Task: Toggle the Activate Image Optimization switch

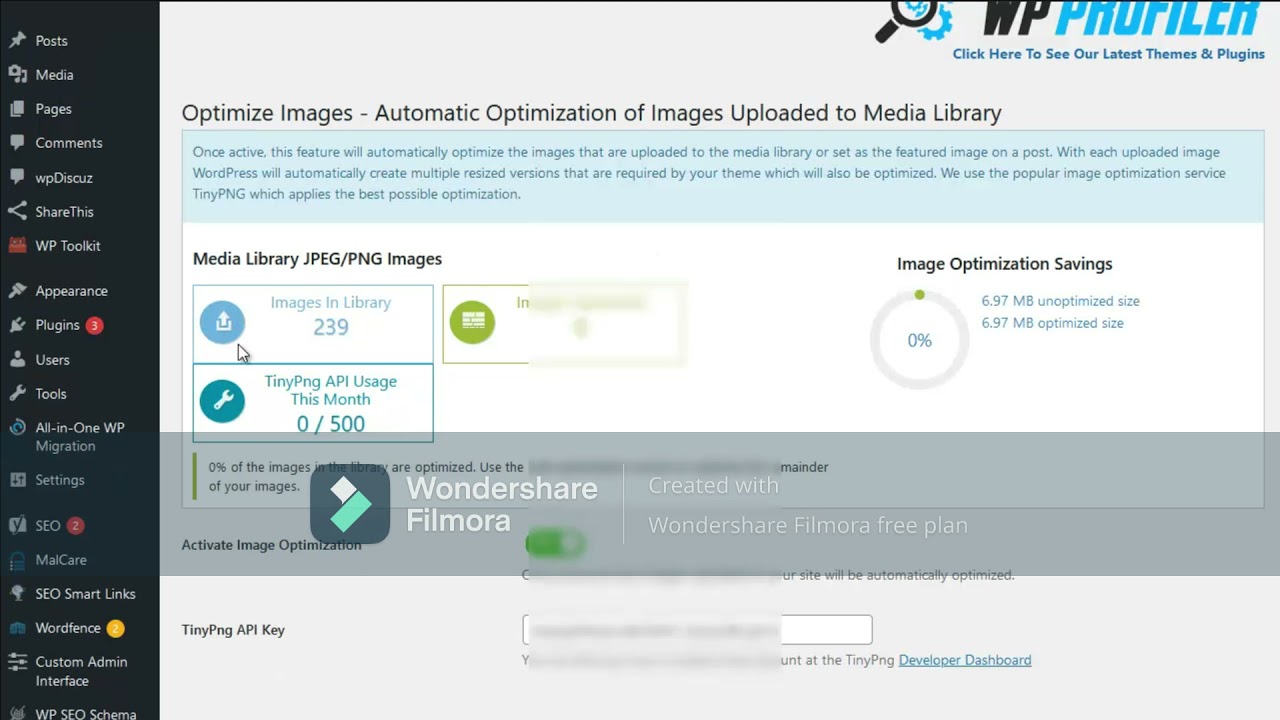Action: tap(555, 544)
